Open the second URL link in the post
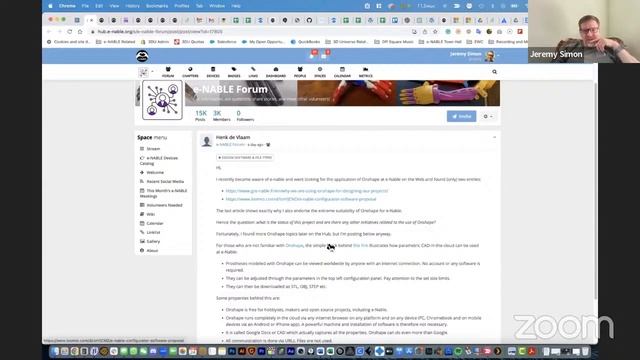This screenshot has height=360, width=640. [301, 199]
